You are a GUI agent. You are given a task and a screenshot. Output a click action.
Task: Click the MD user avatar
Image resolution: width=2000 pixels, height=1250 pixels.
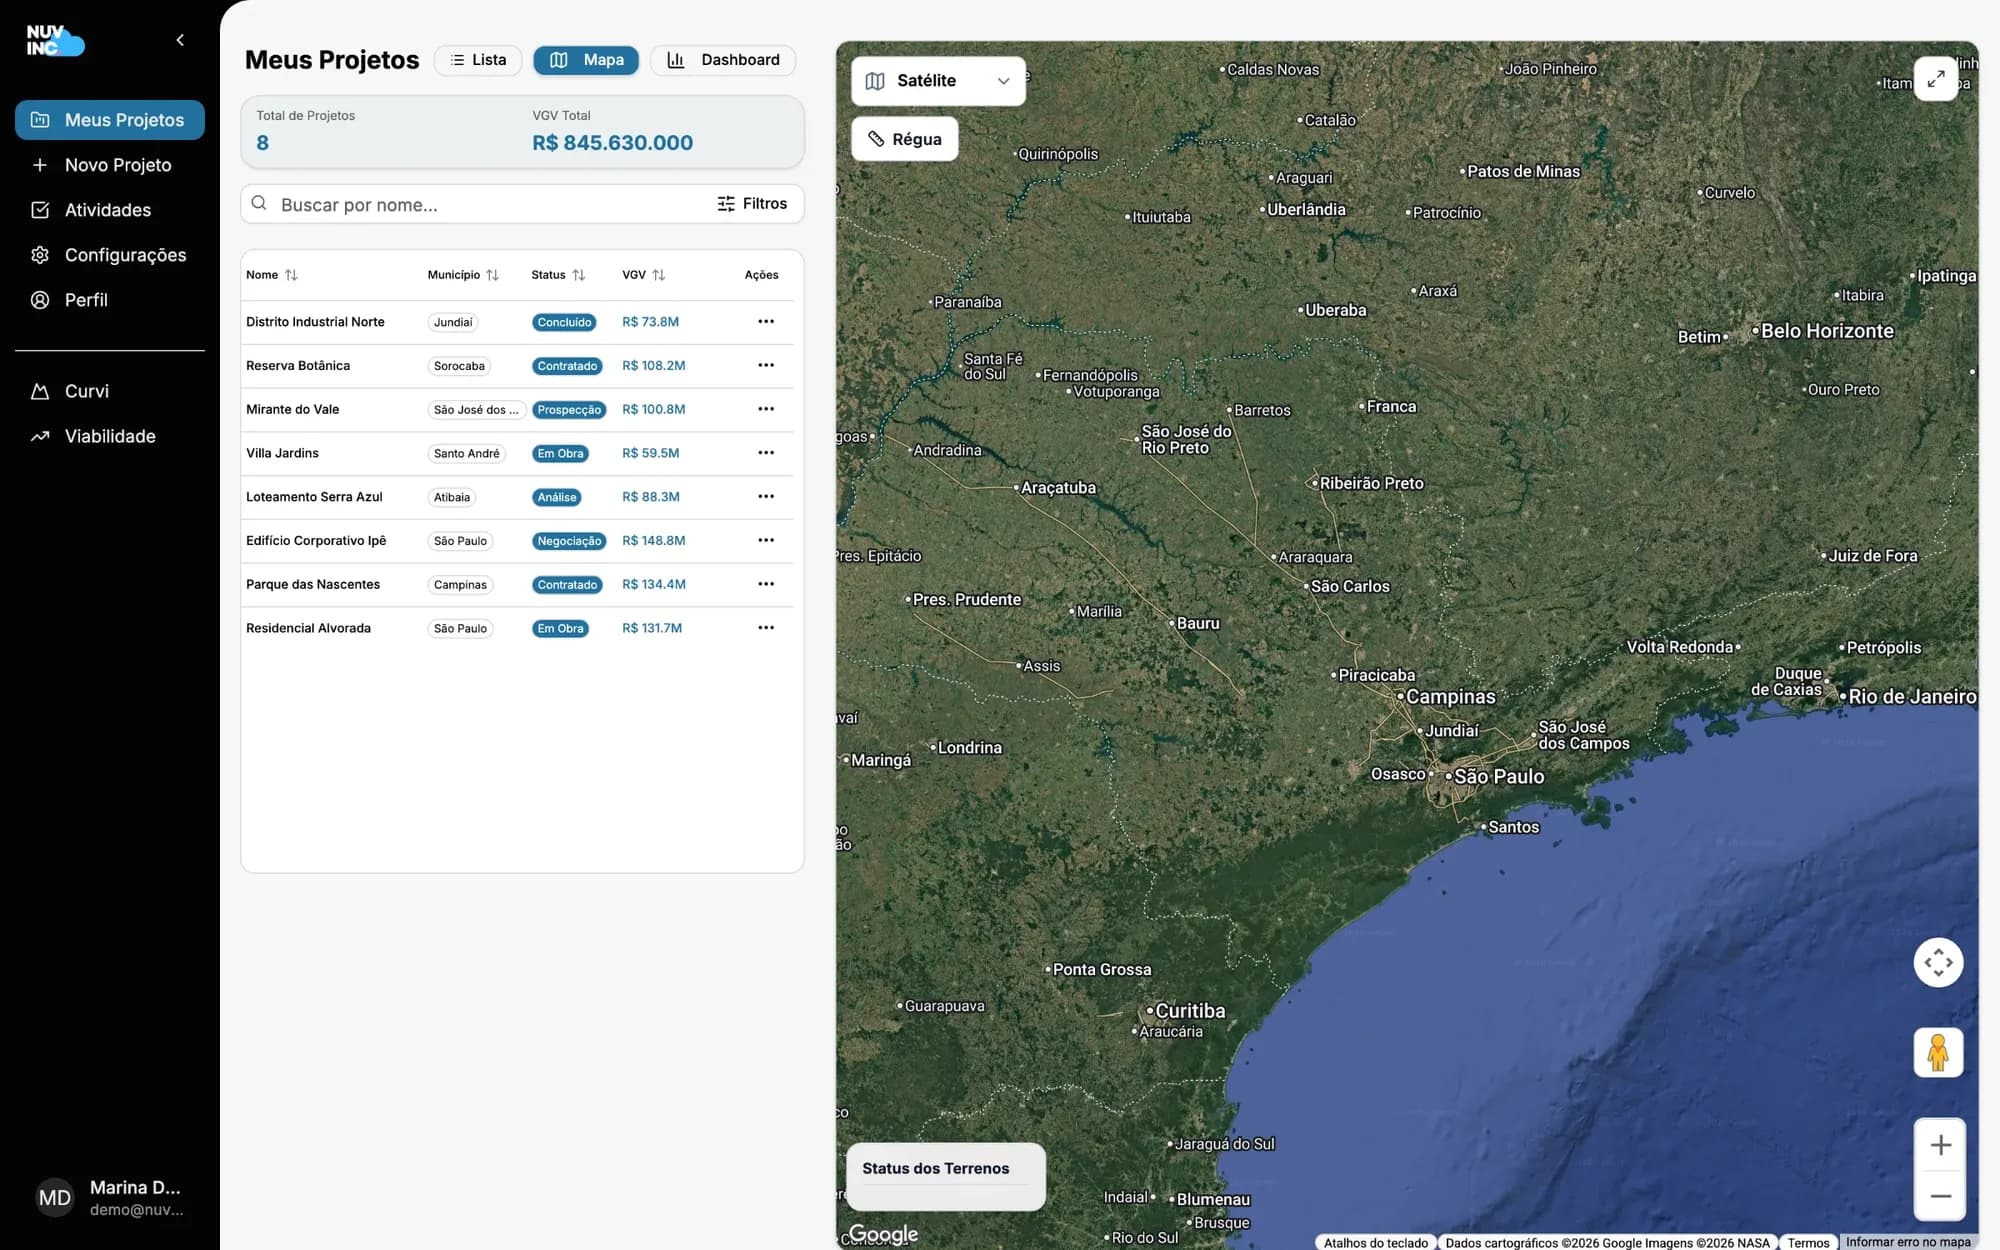pyautogui.click(x=55, y=1198)
